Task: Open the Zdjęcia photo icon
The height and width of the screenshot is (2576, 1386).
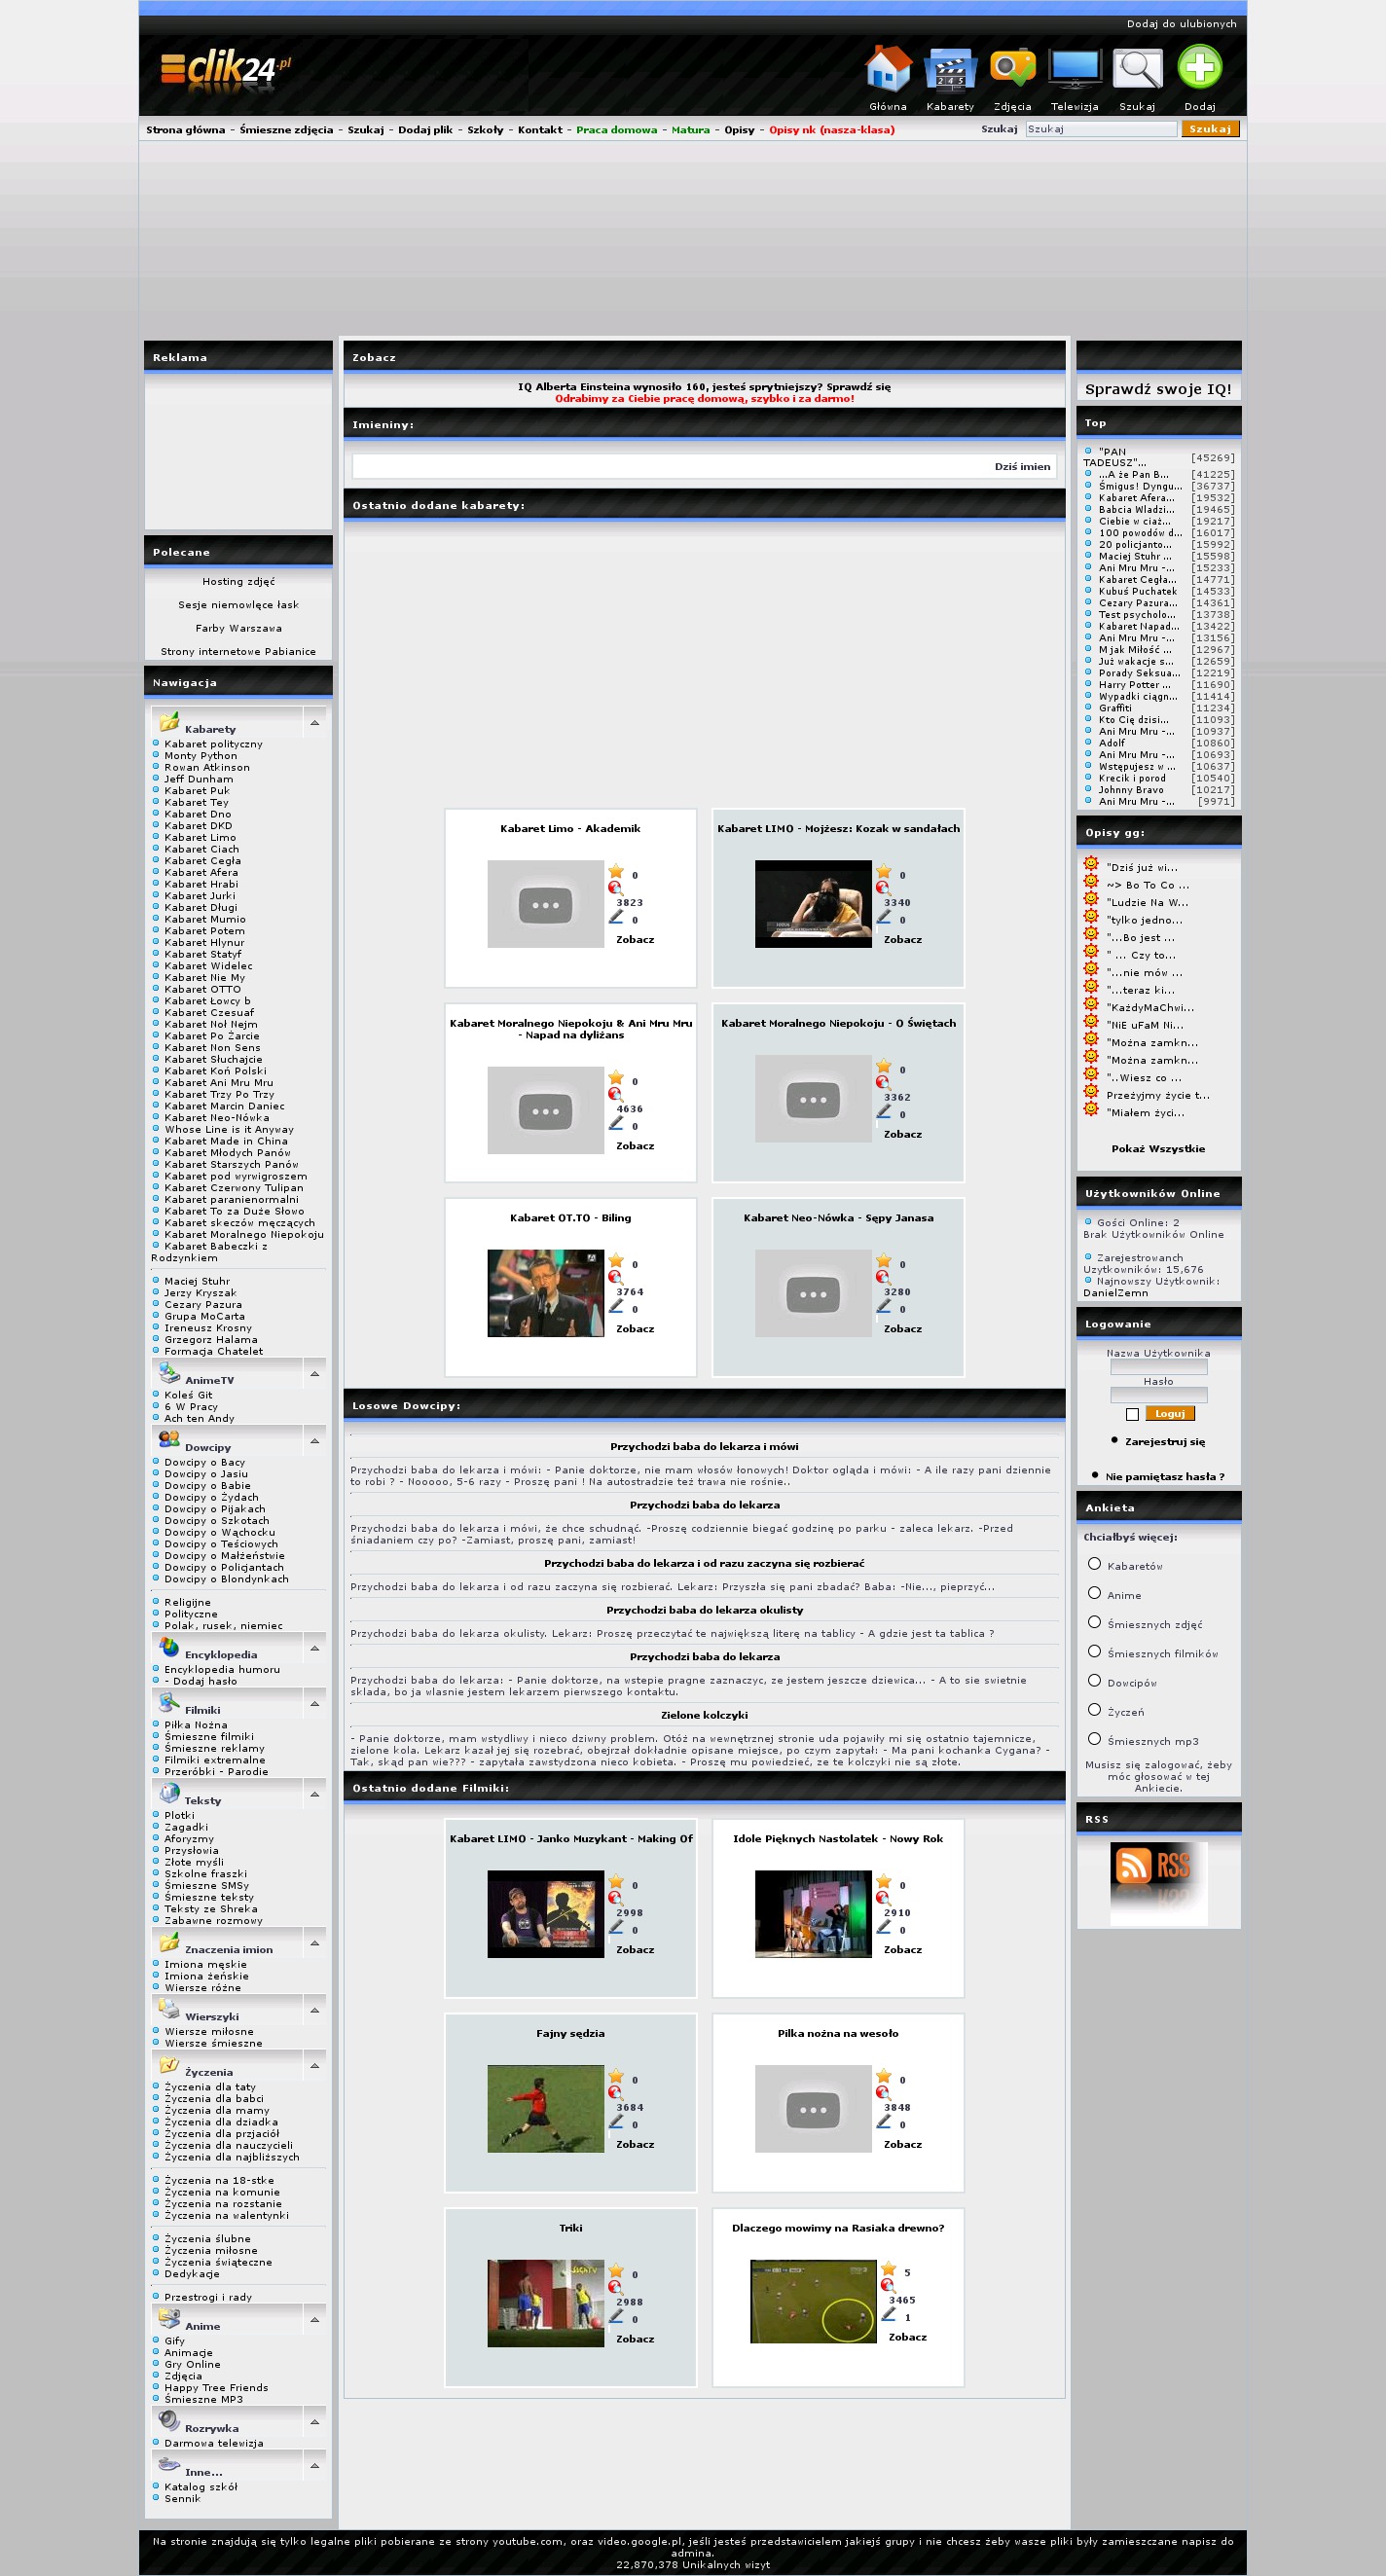Action: 1012,69
